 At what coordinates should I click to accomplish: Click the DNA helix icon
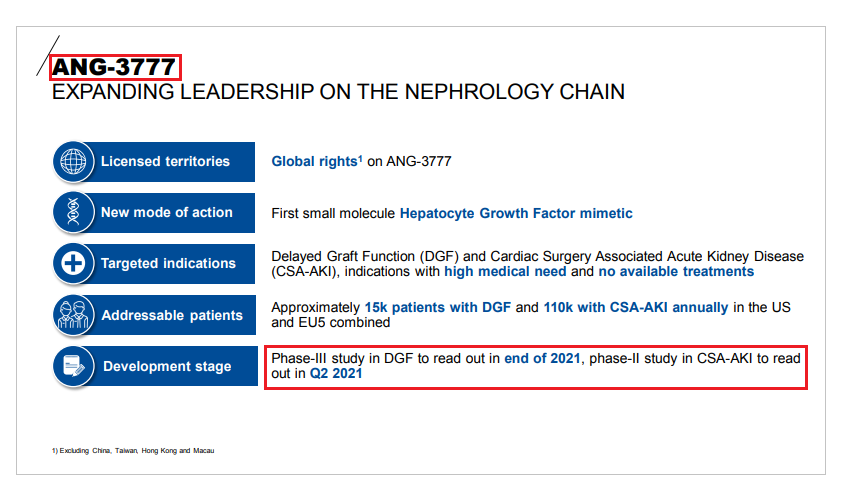(74, 212)
